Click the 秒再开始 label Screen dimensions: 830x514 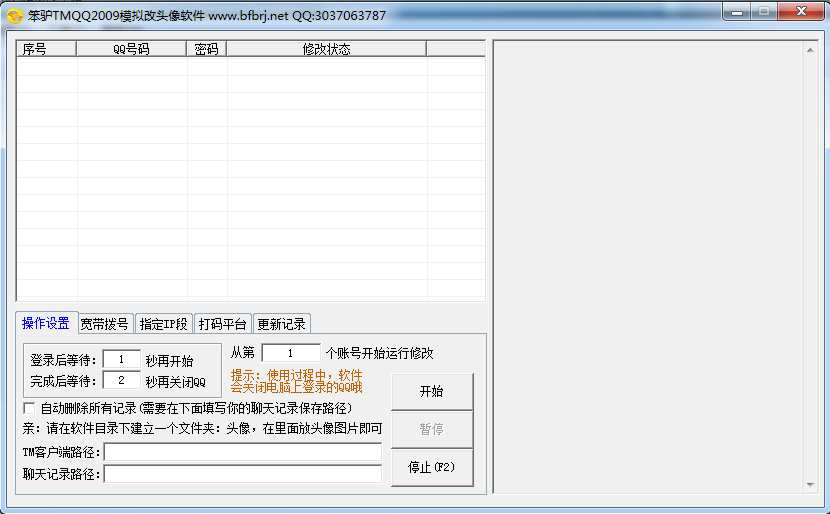tap(169, 361)
